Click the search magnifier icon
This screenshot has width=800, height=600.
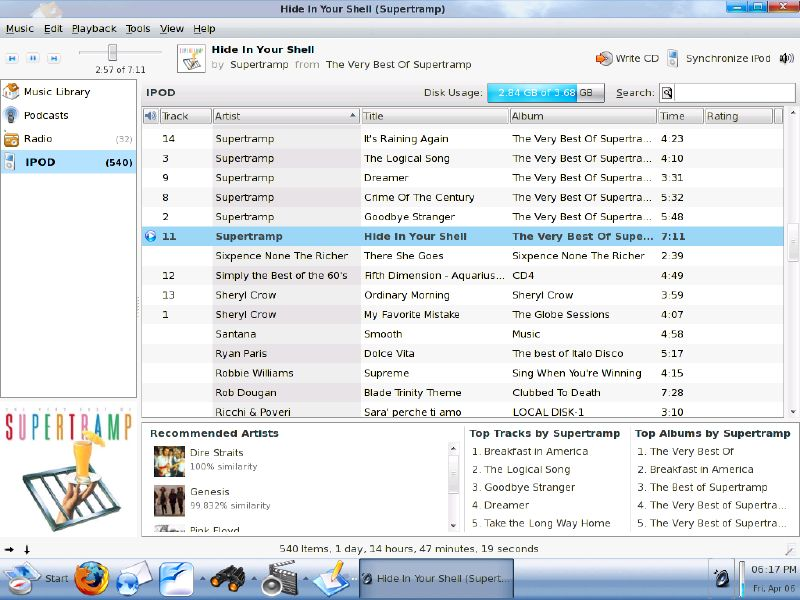(x=667, y=93)
